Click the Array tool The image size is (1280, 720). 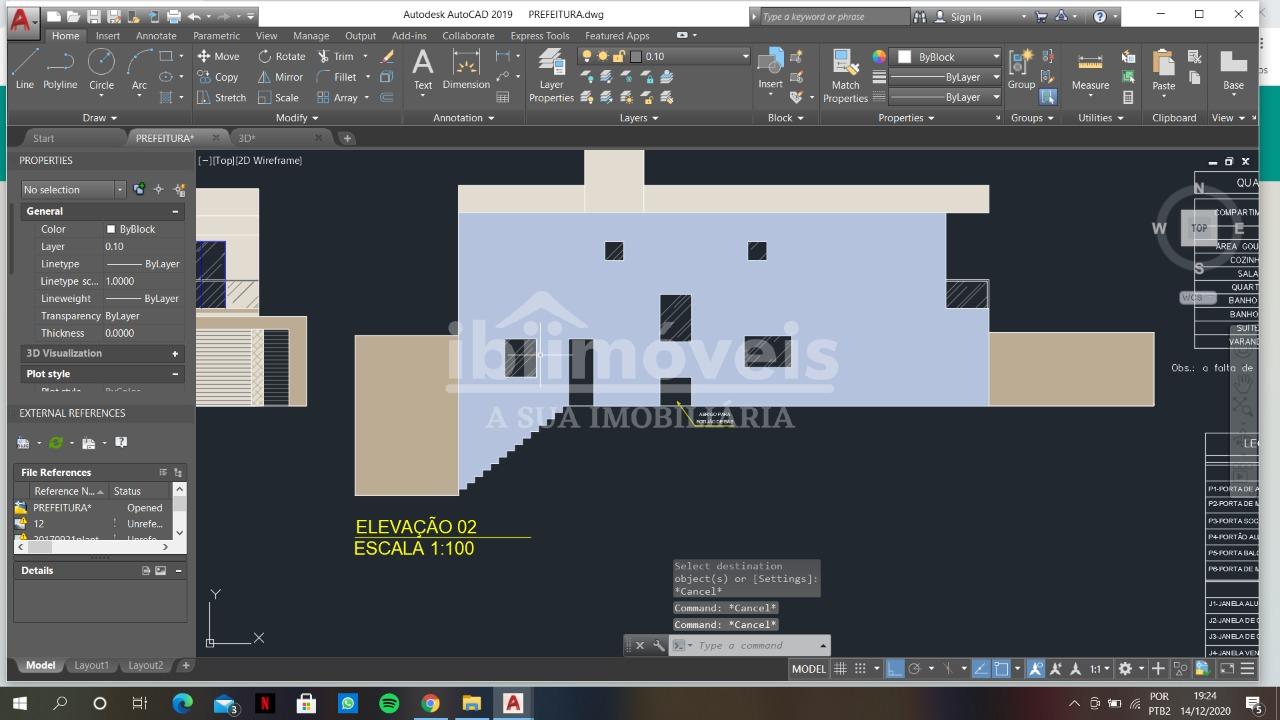337,98
